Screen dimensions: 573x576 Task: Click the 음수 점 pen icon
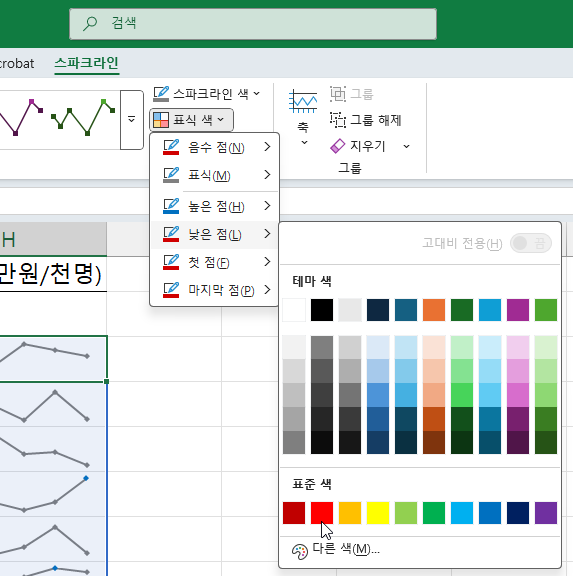(171, 147)
